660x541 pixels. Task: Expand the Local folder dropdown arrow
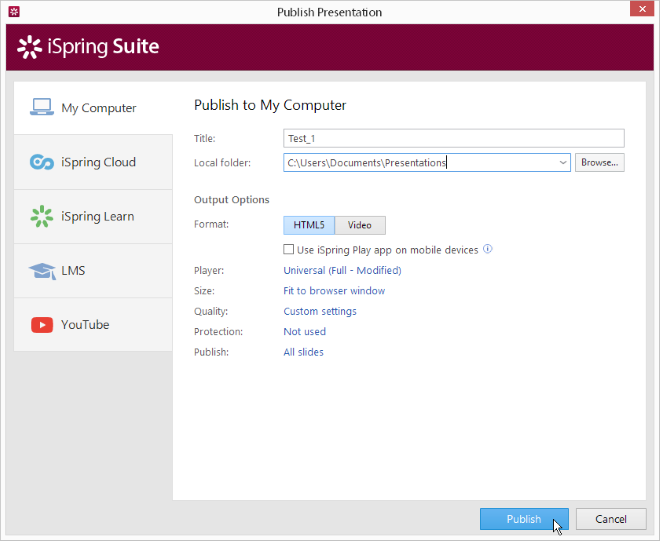[x=563, y=163]
